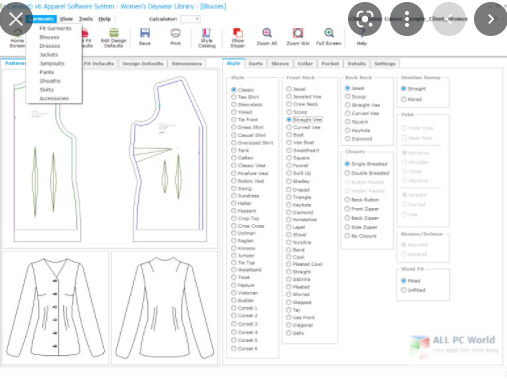Open the View menu
The width and height of the screenshot is (507, 379).
tap(66, 19)
